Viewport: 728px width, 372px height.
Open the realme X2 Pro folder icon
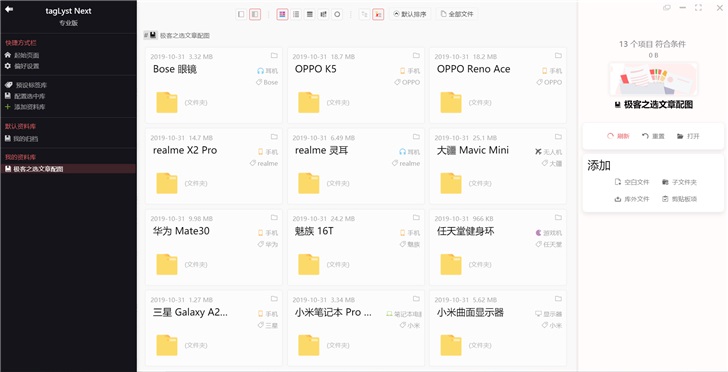[167, 183]
